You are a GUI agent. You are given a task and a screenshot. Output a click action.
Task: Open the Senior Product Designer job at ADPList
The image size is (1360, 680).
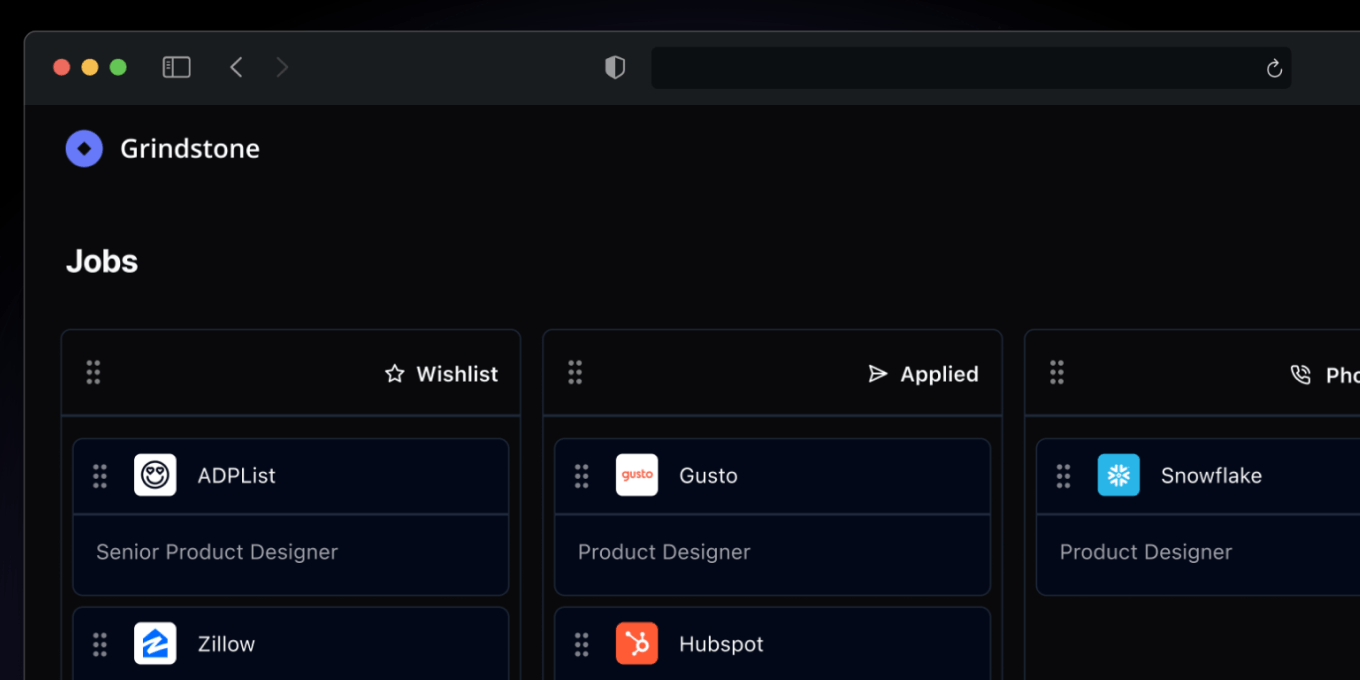coord(217,552)
